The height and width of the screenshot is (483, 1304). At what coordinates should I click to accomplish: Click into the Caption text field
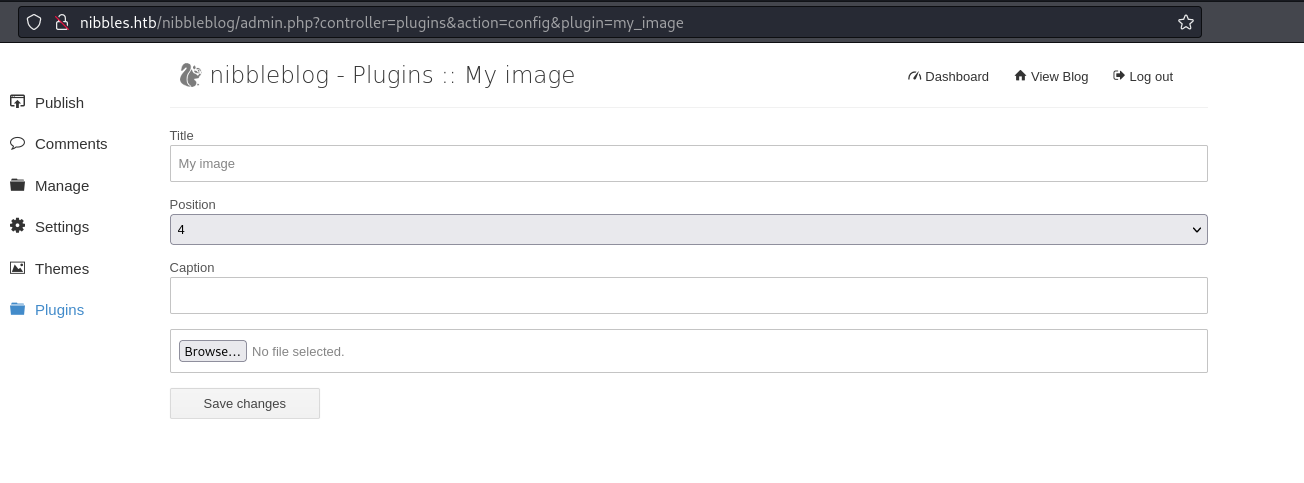[688, 295]
